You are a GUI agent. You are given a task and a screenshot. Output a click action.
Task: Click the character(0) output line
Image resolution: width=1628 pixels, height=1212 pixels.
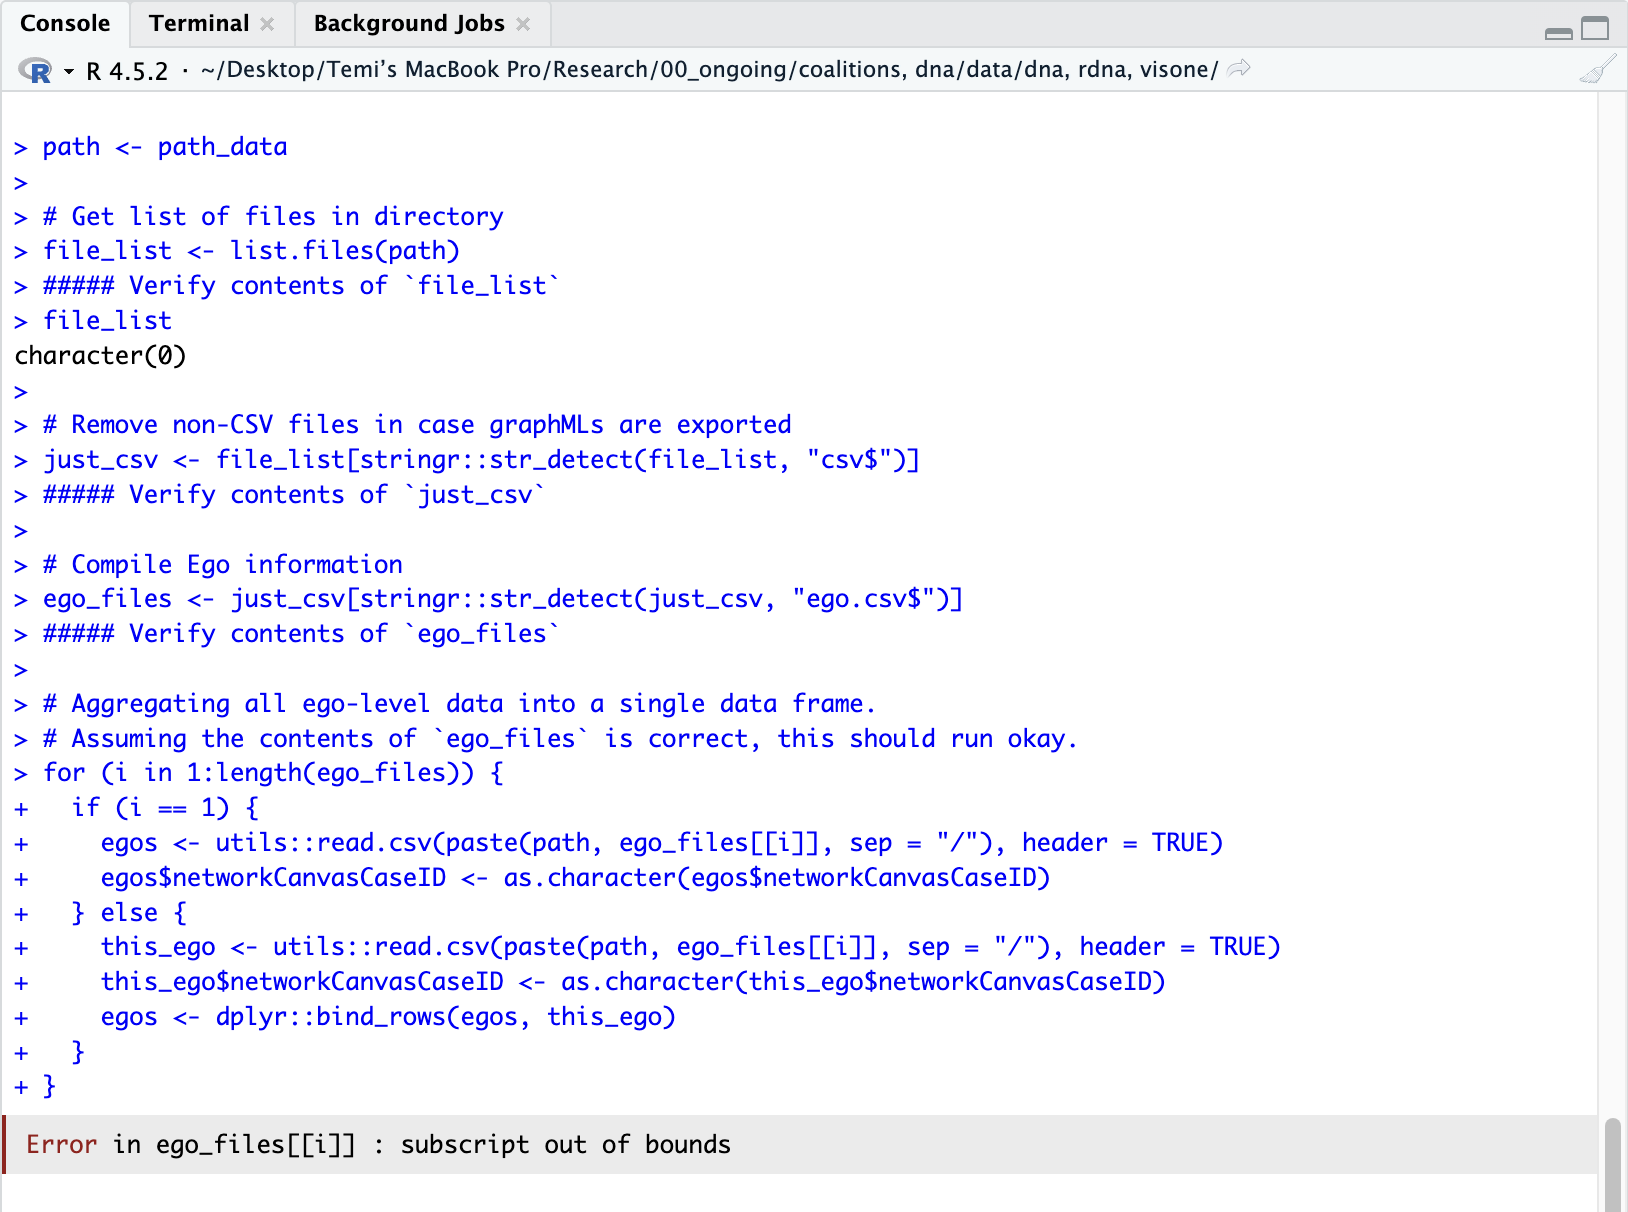[101, 356]
